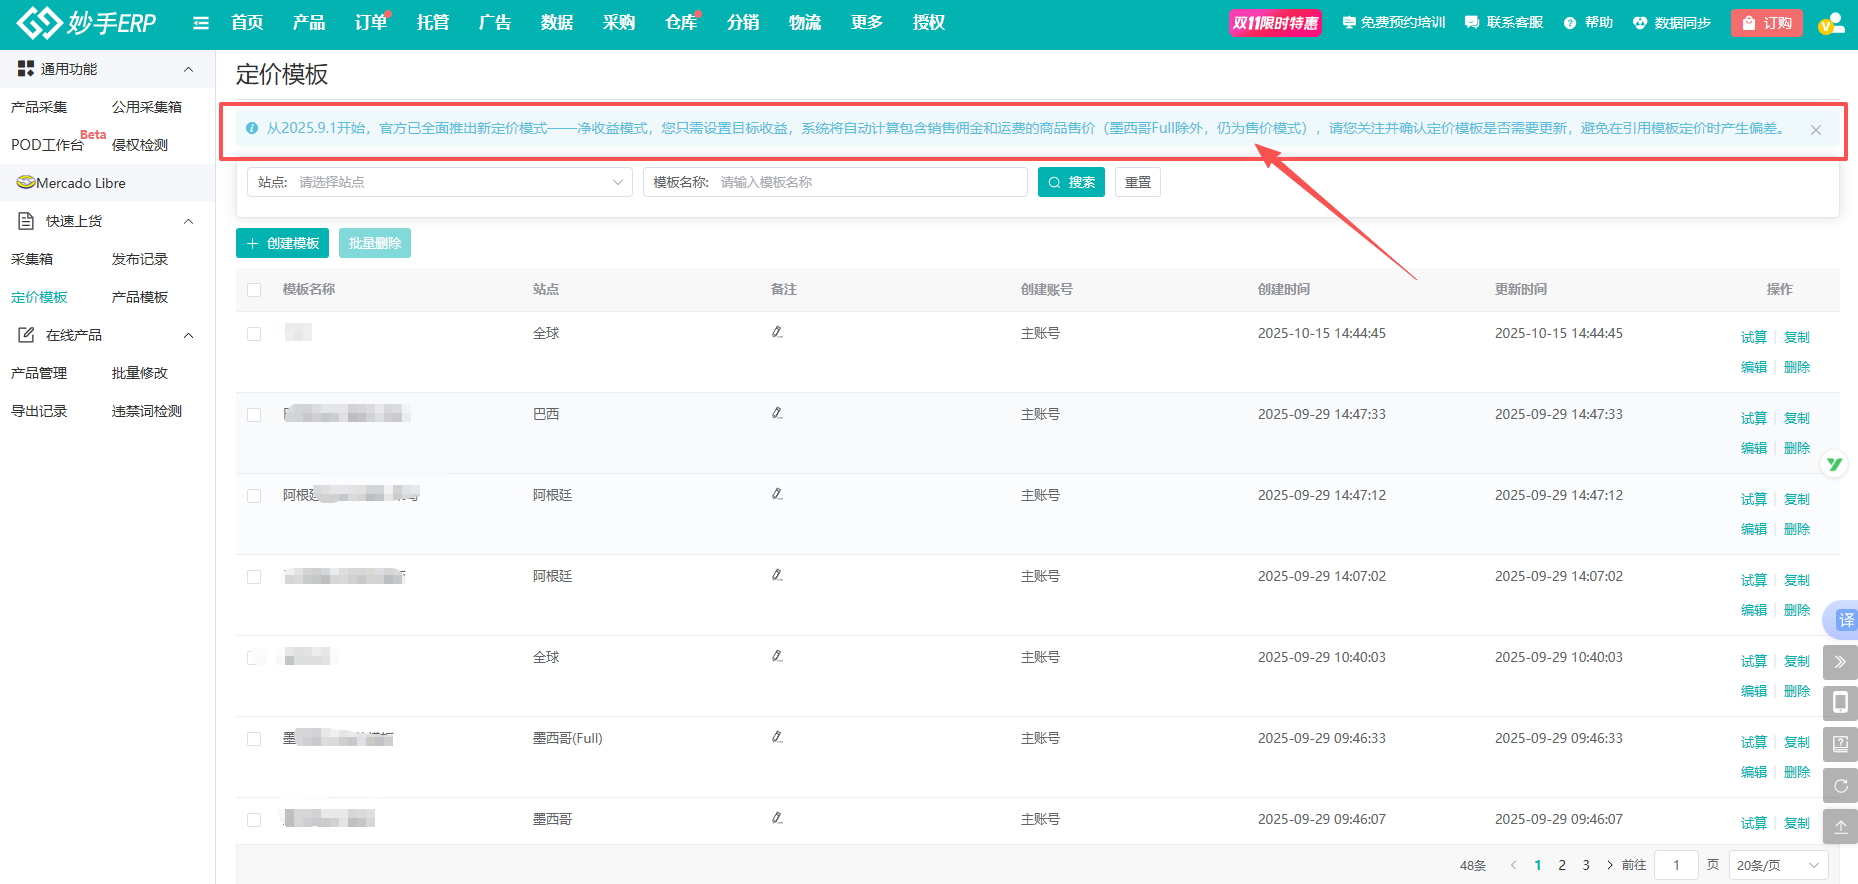Click the hamburger menu collapse icon
The width and height of the screenshot is (1858, 884).
coord(201,23)
